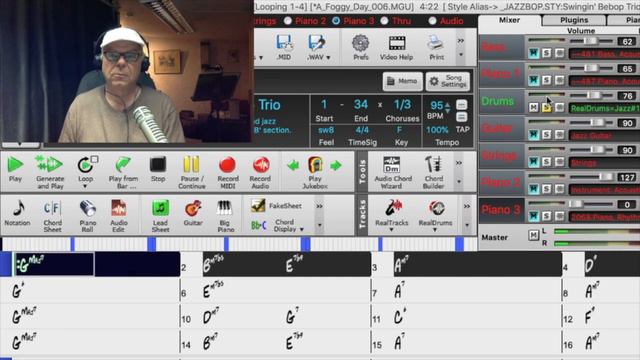Open the Chord Sheet view
Screen dimensions: 640x360
pos(53,216)
